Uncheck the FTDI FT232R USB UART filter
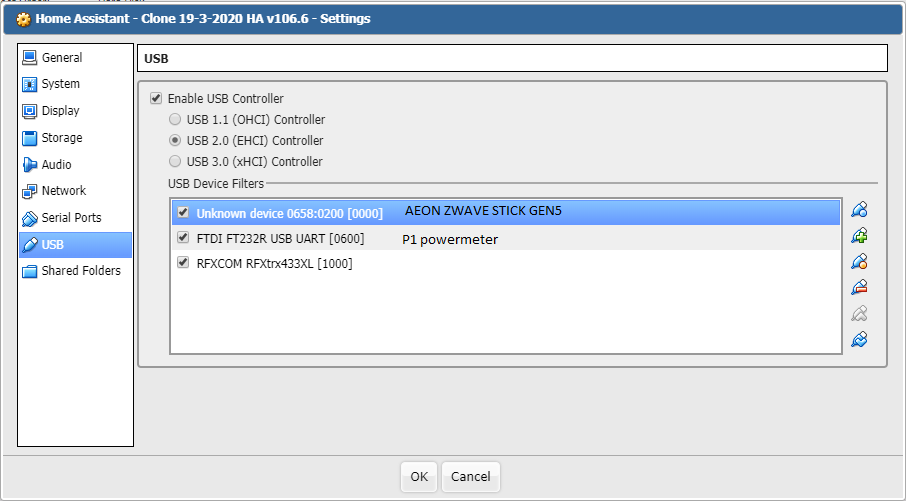The height and width of the screenshot is (501, 906). 183,237
